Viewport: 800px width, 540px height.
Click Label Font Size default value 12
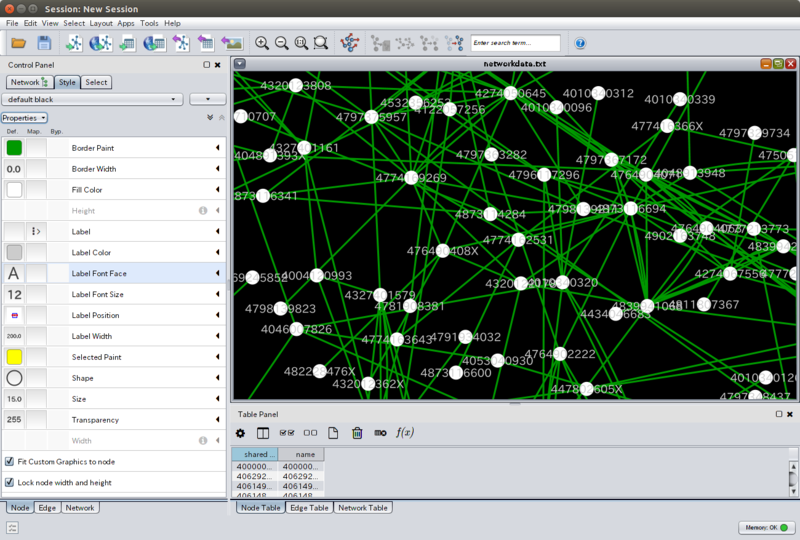14,294
